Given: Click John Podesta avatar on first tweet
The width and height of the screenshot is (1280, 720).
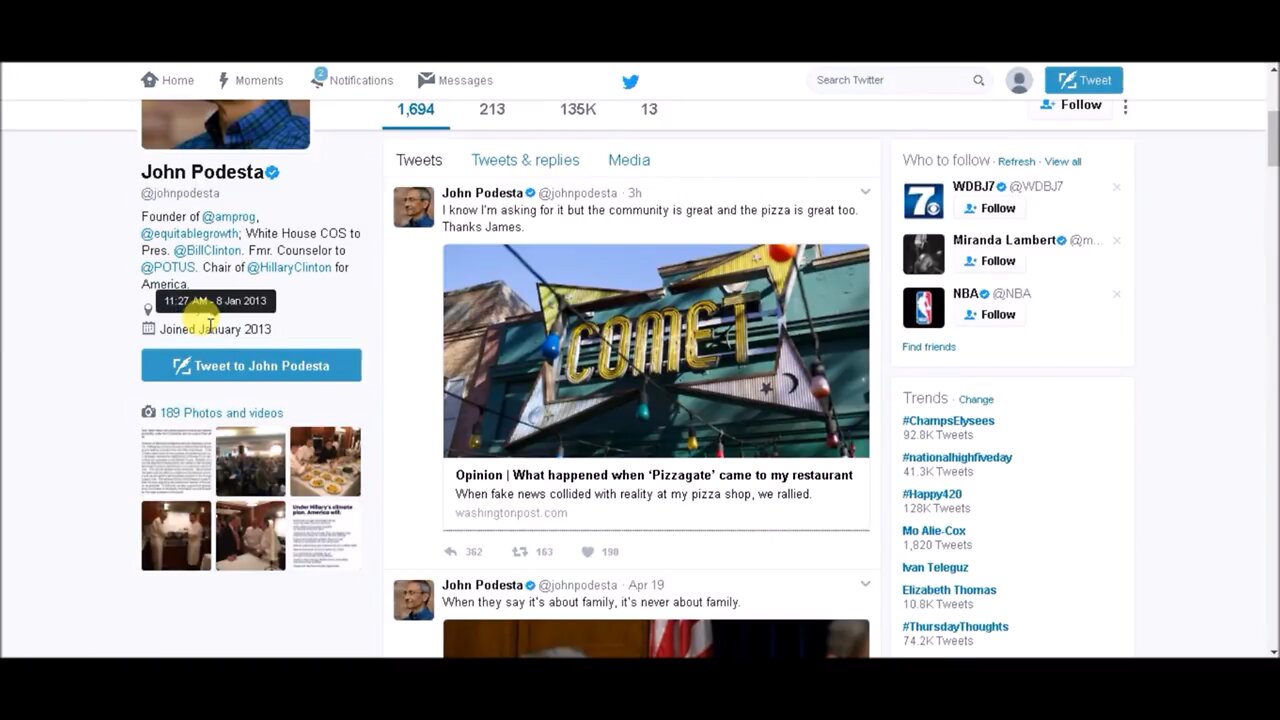Looking at the screenshot, I should [x=414, y=207].
